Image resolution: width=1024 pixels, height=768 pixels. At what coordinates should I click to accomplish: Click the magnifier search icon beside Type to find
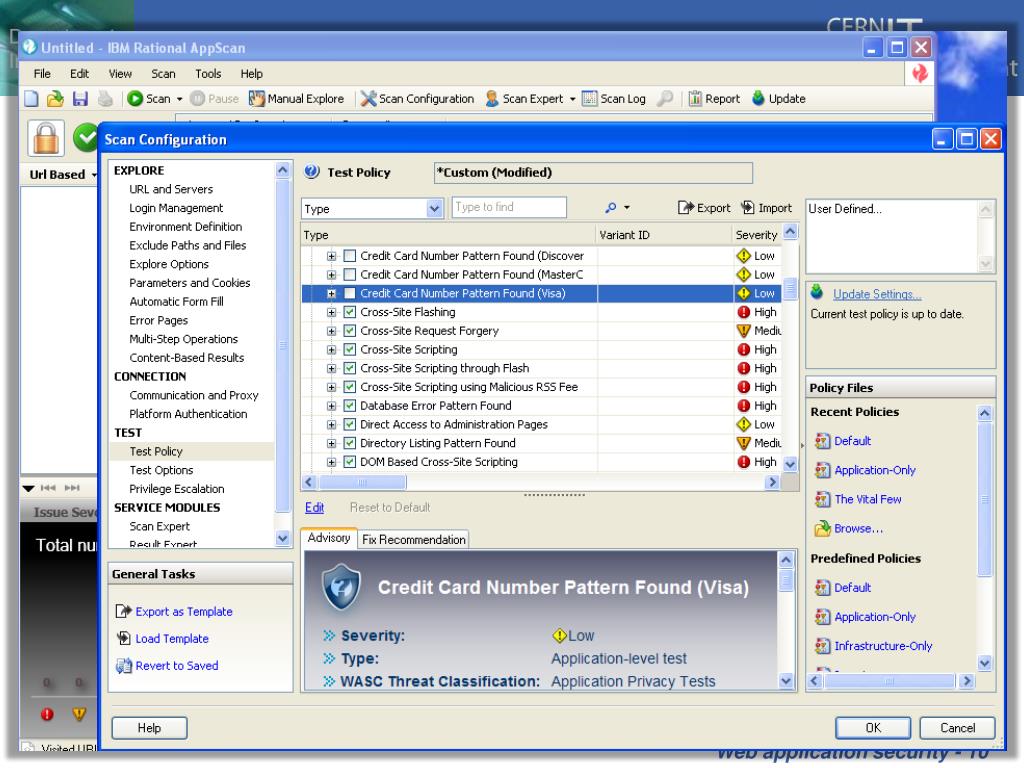coord(611,208)
